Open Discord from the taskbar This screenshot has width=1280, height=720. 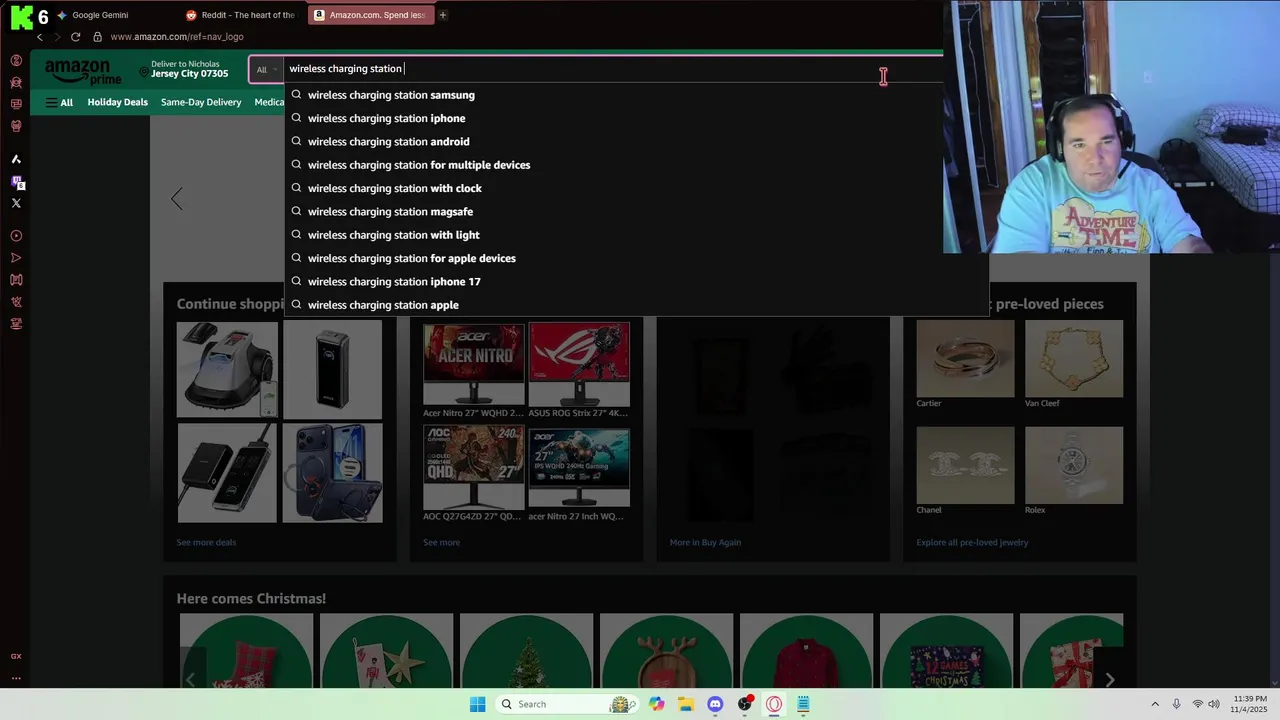click(x=715, y=704)
